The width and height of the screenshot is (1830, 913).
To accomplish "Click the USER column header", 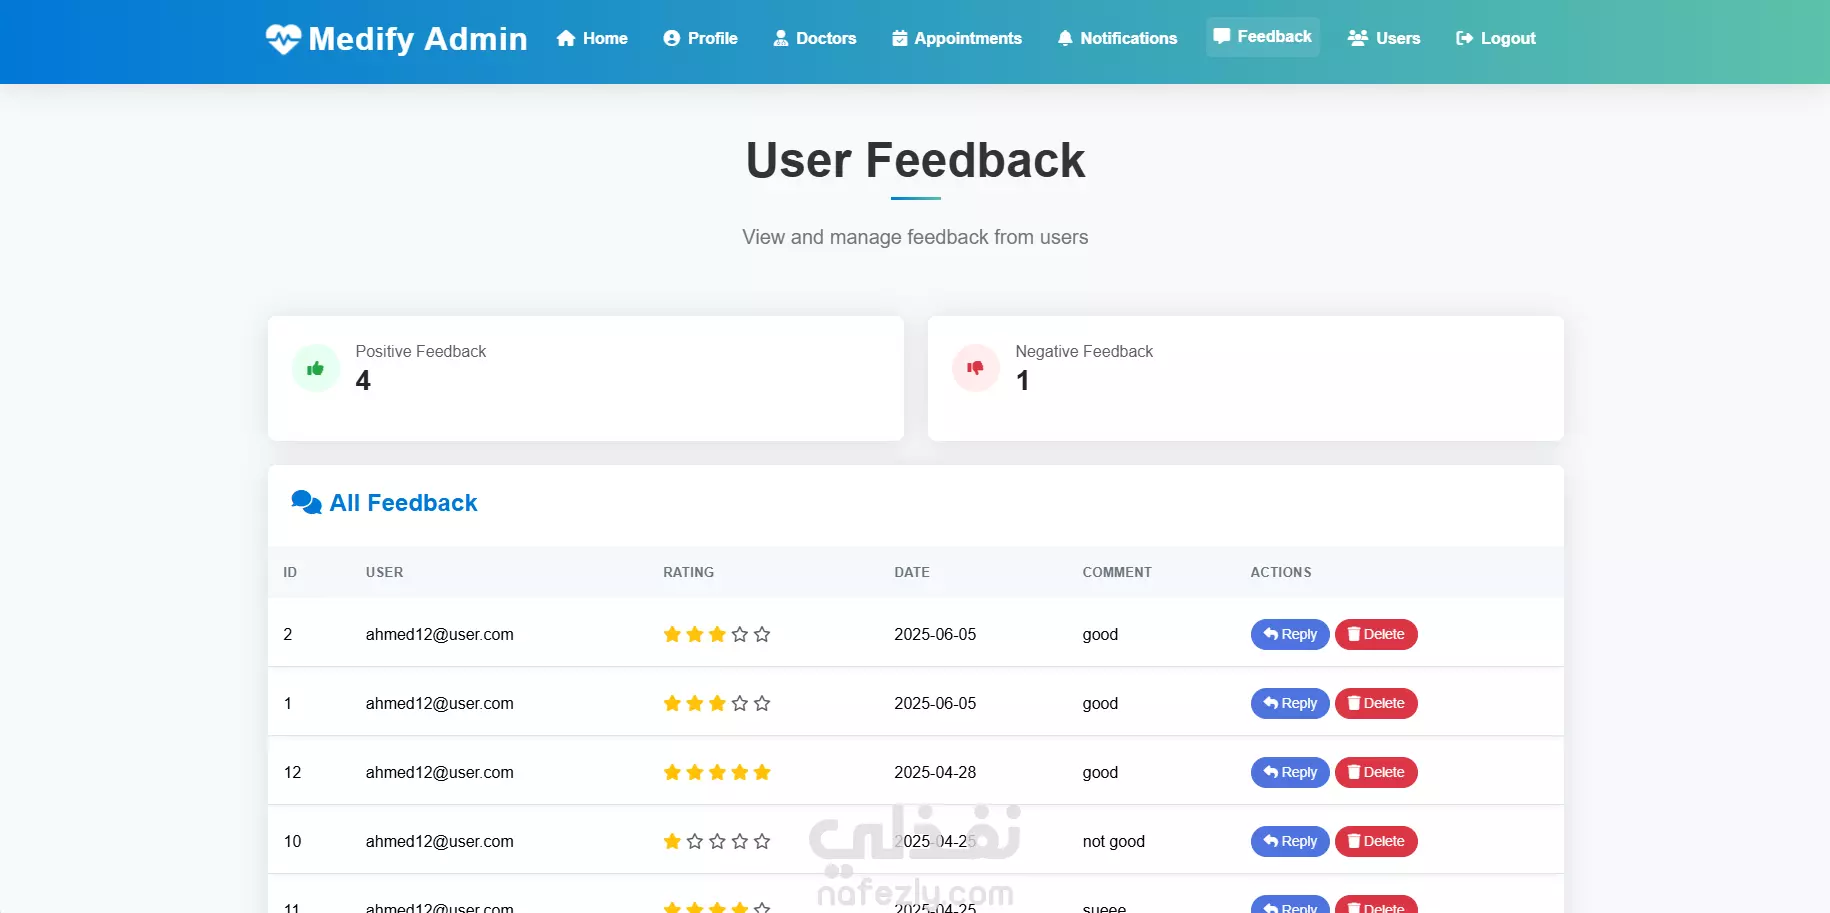I will tap(384, 572).
